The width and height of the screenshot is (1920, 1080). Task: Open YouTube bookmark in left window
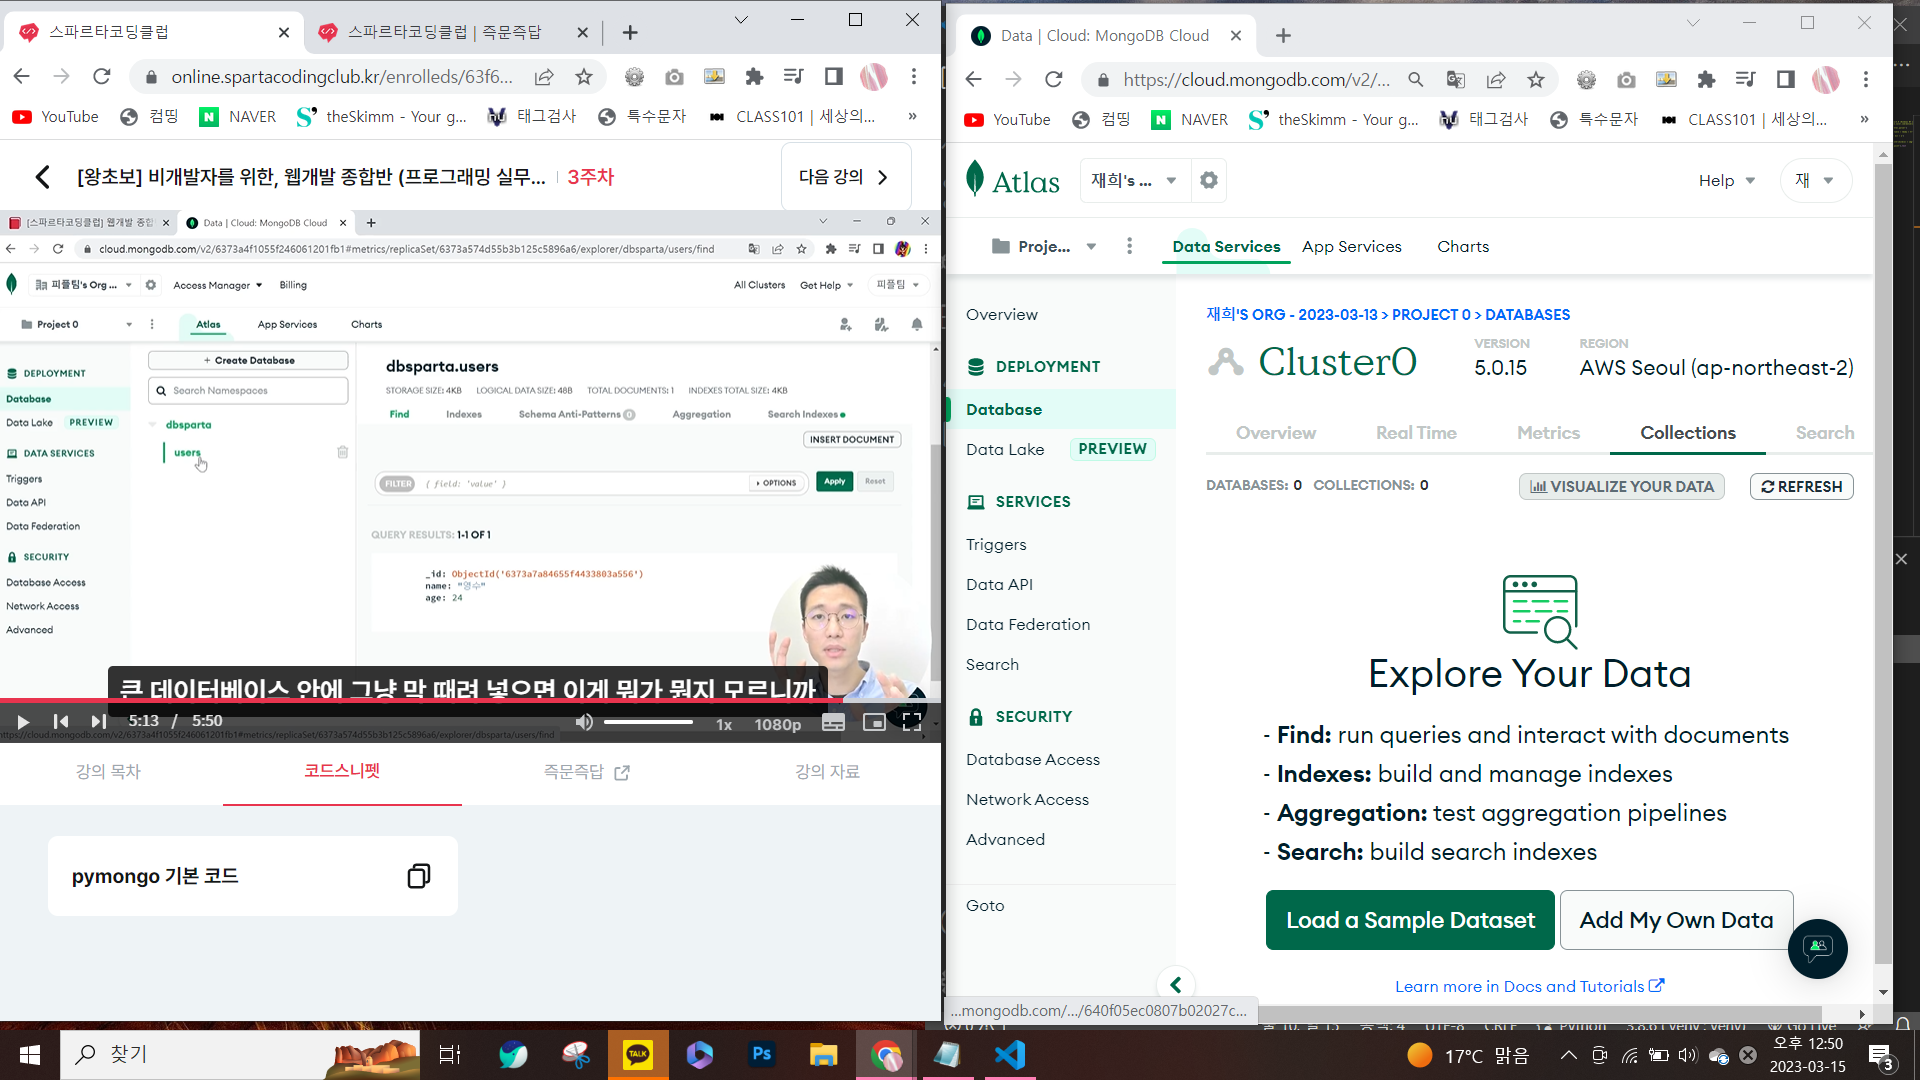tap(56, 117)
